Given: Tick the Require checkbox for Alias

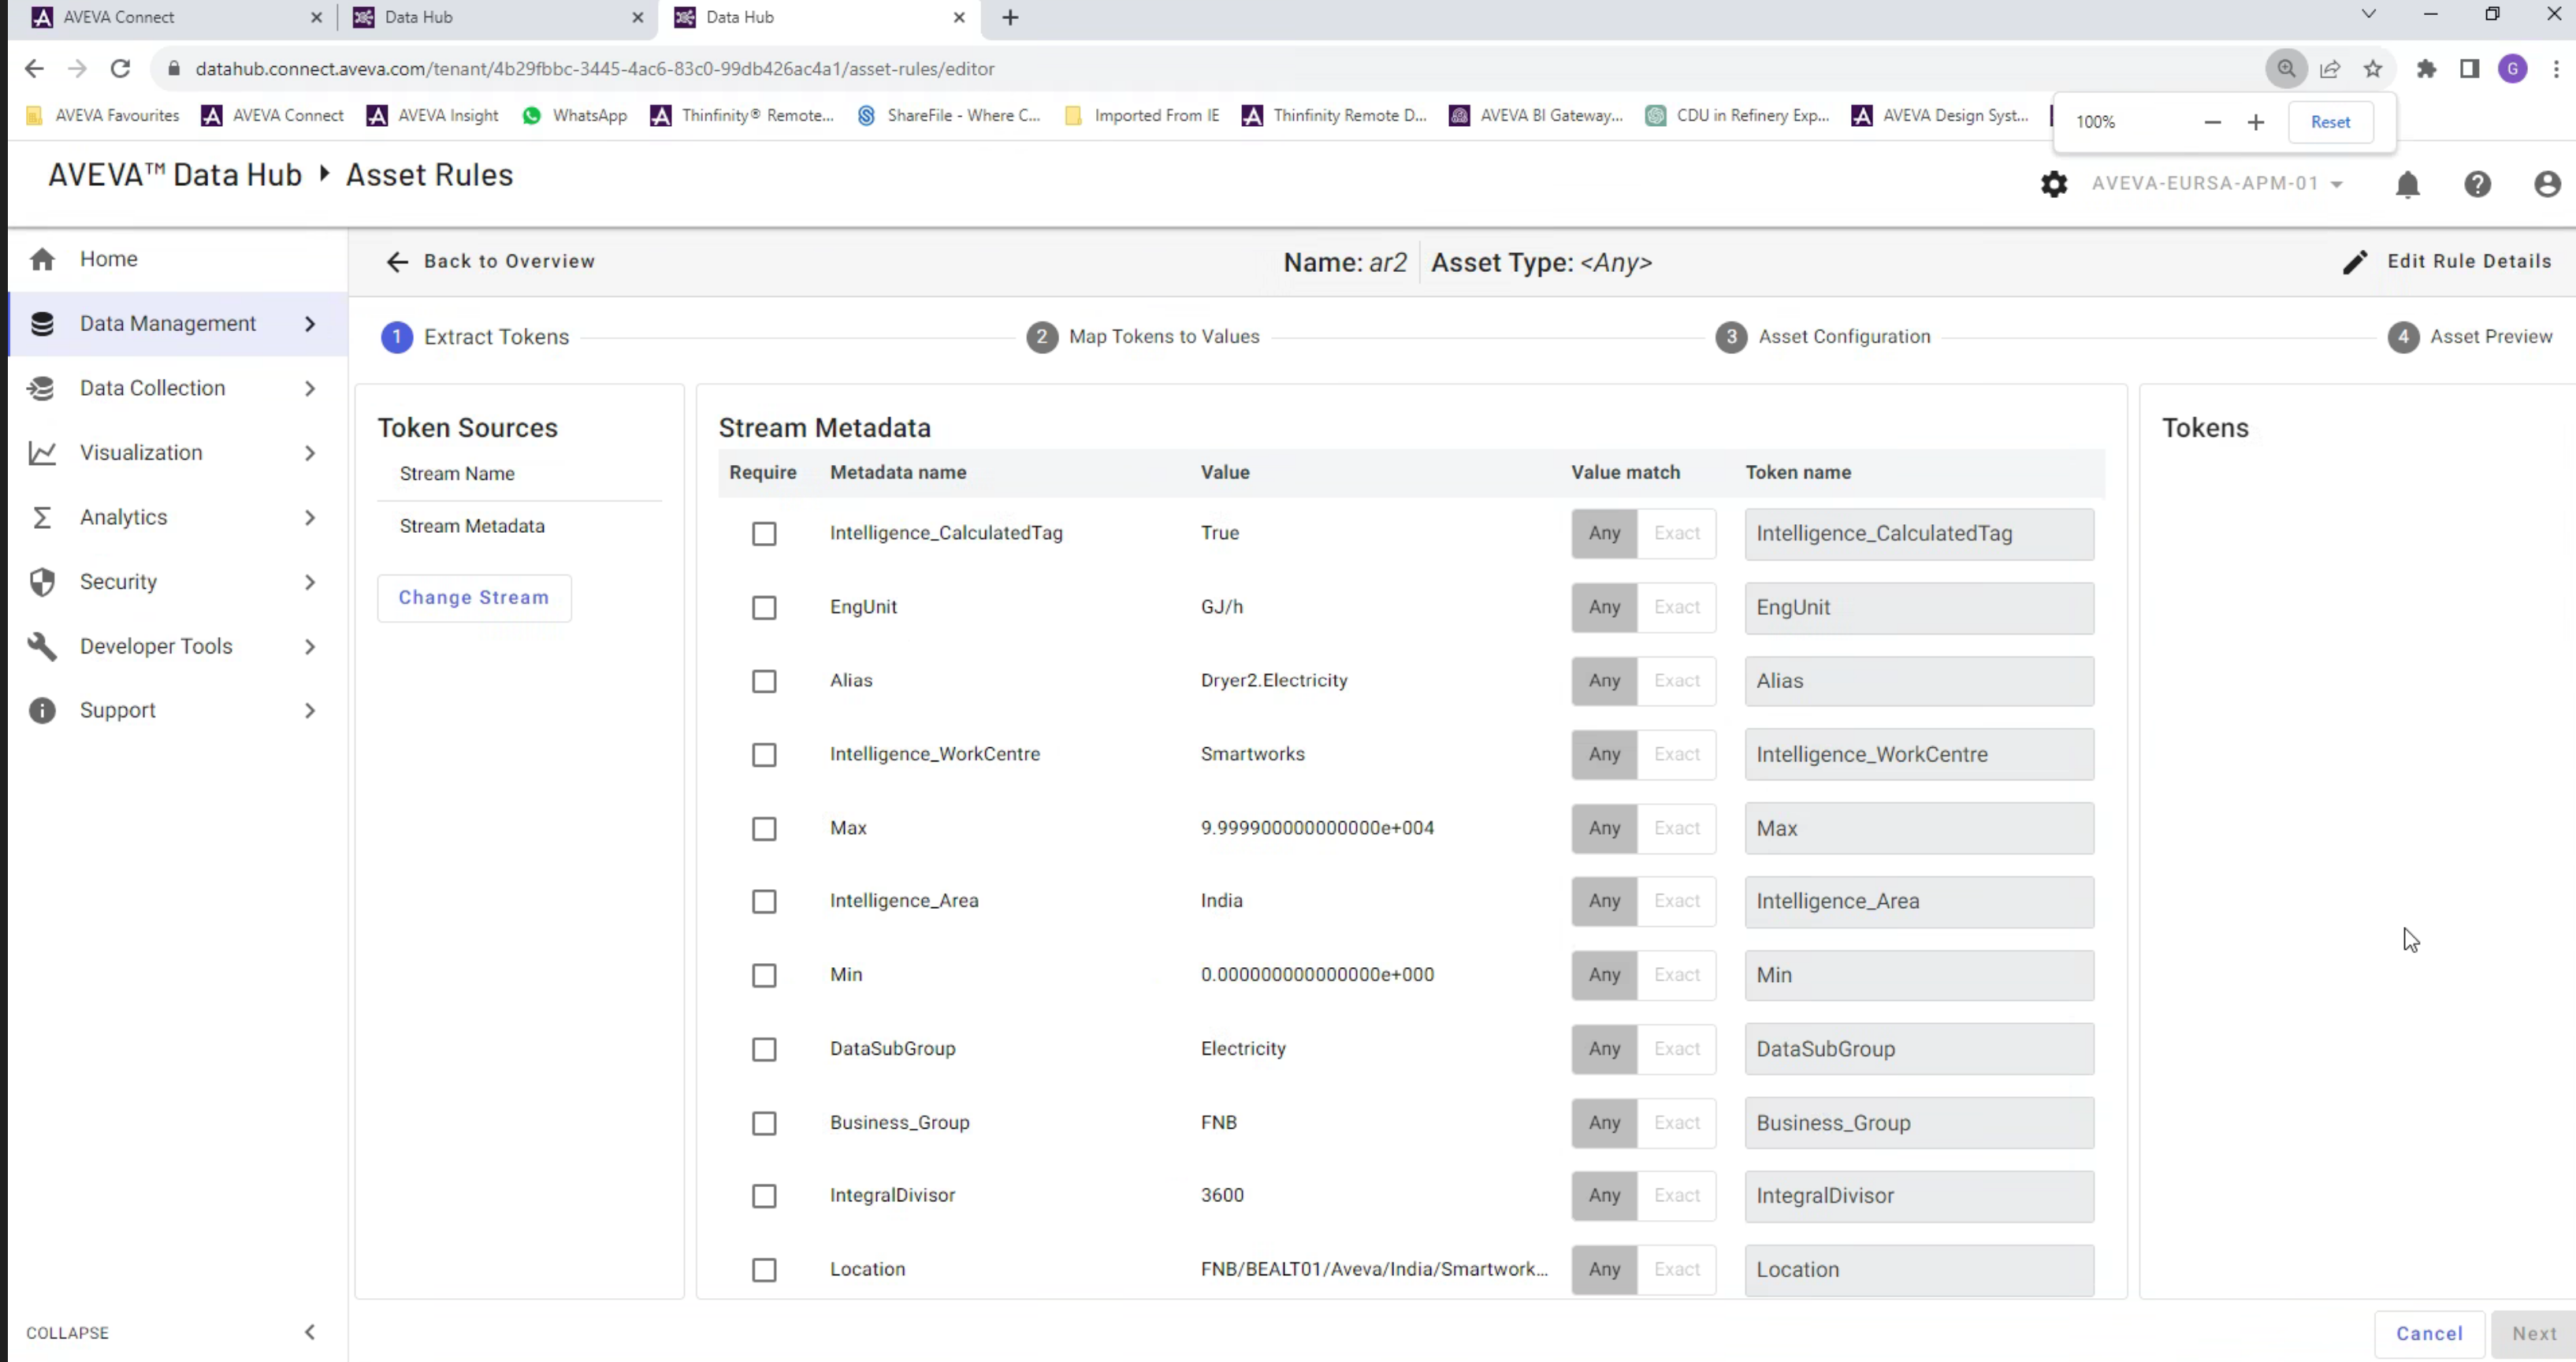Looking at the screenshot, I should coord(764,681).
